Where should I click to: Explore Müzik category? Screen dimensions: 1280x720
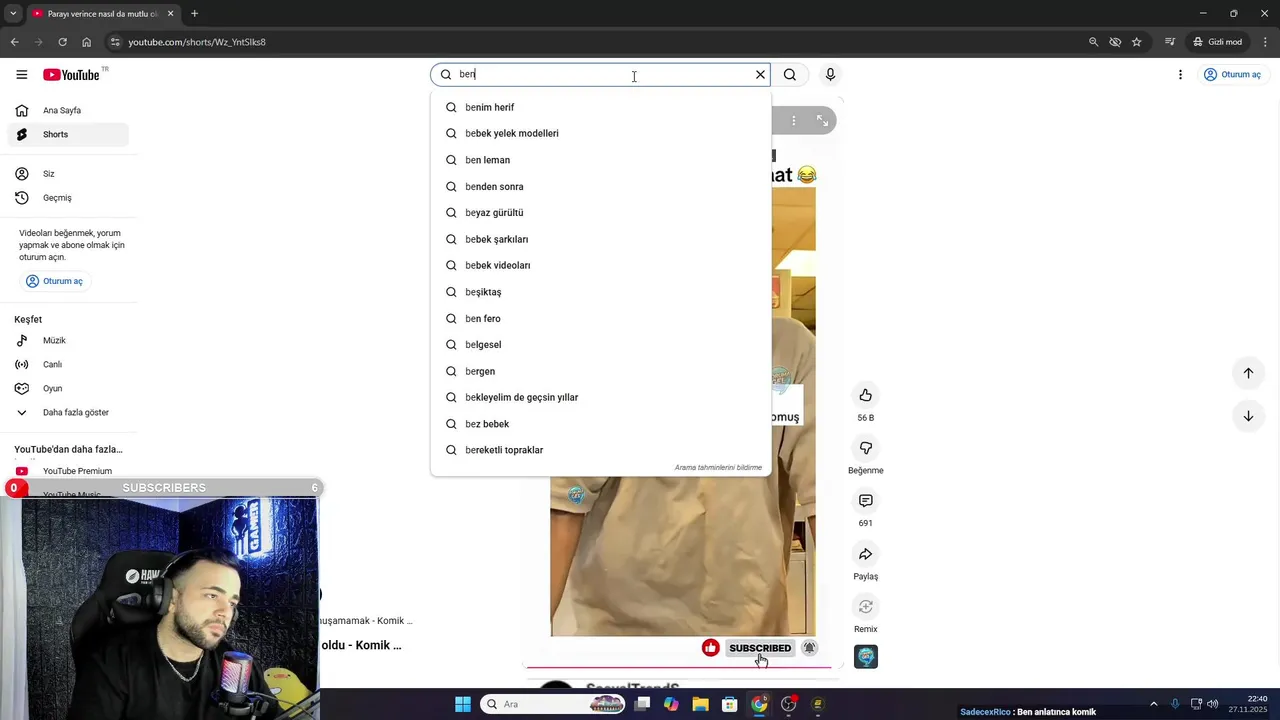[68, 341]
